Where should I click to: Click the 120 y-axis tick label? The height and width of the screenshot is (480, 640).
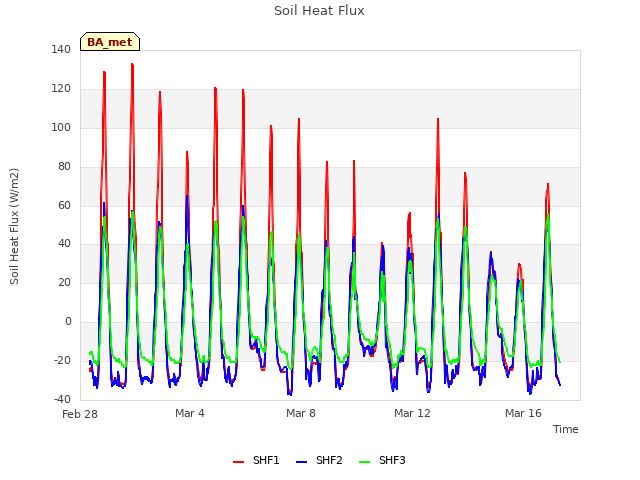pyautogui.click(x=61, y=89)
